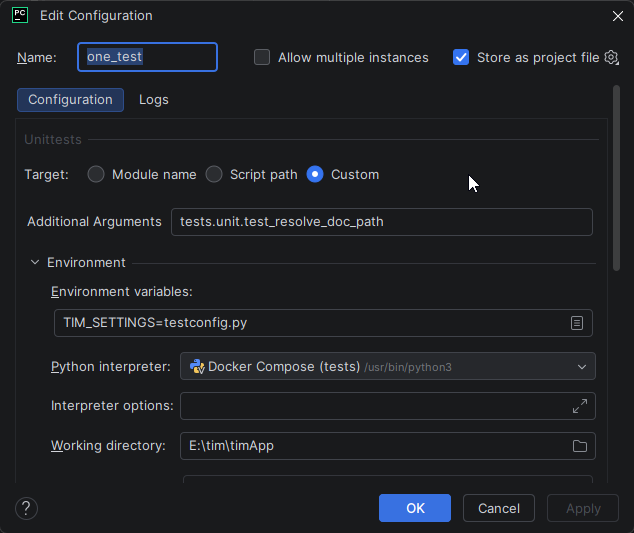Uncheck Store as project file
This screenshot has width=634, height=533.
point(461,57)
